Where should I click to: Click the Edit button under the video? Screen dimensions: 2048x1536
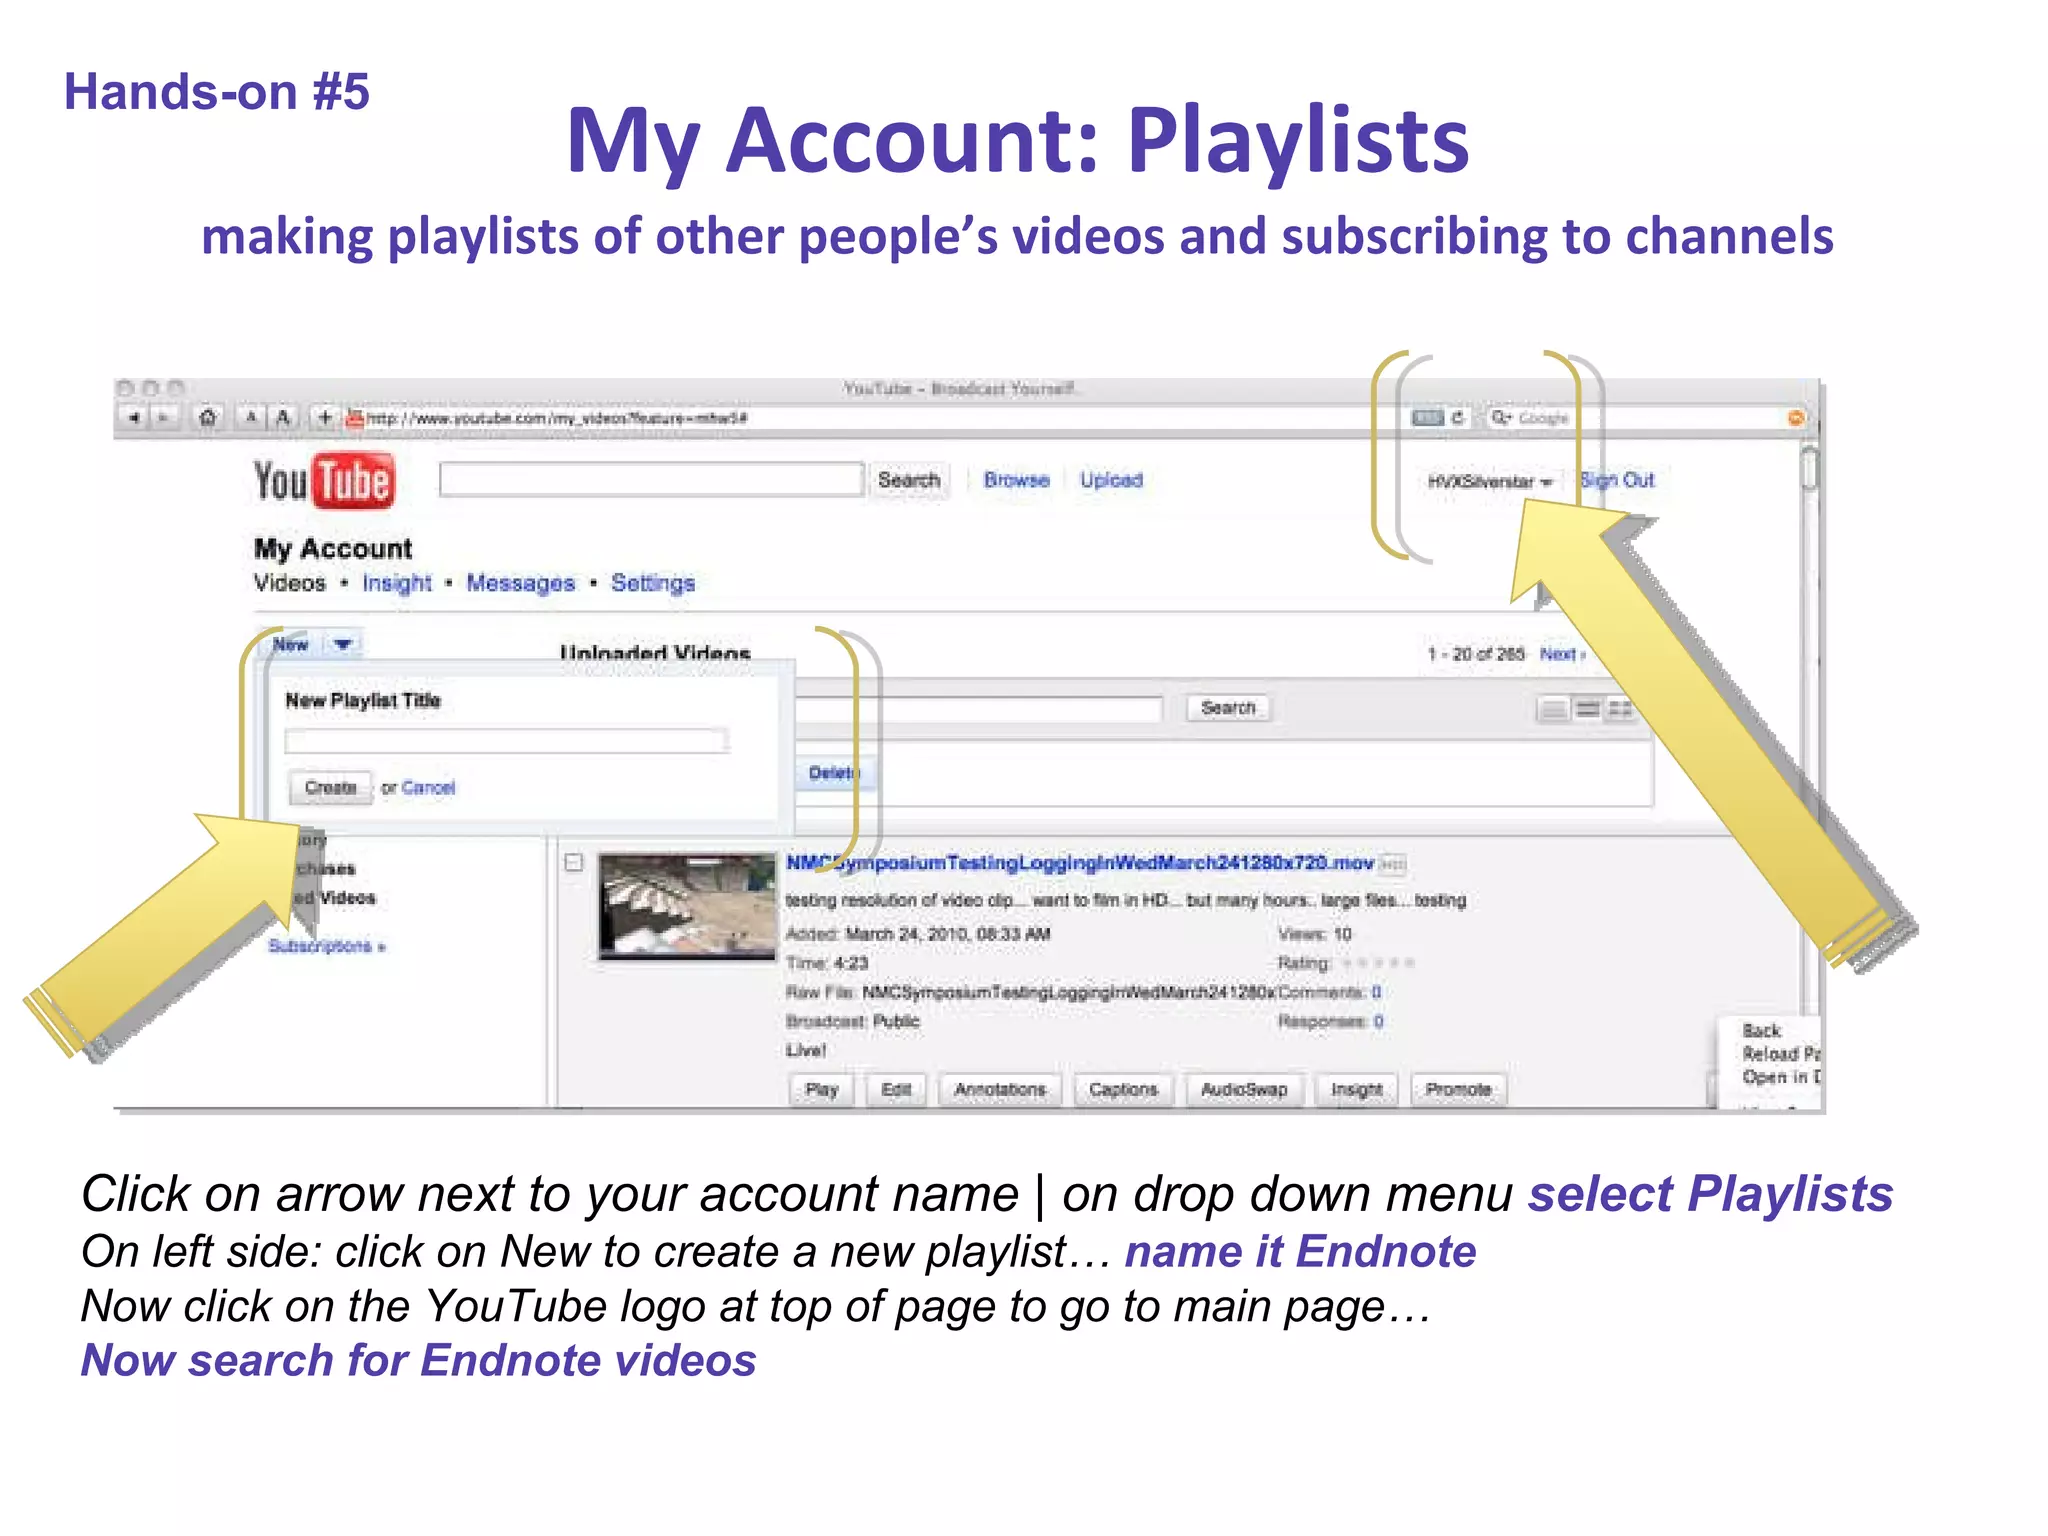896,1090
